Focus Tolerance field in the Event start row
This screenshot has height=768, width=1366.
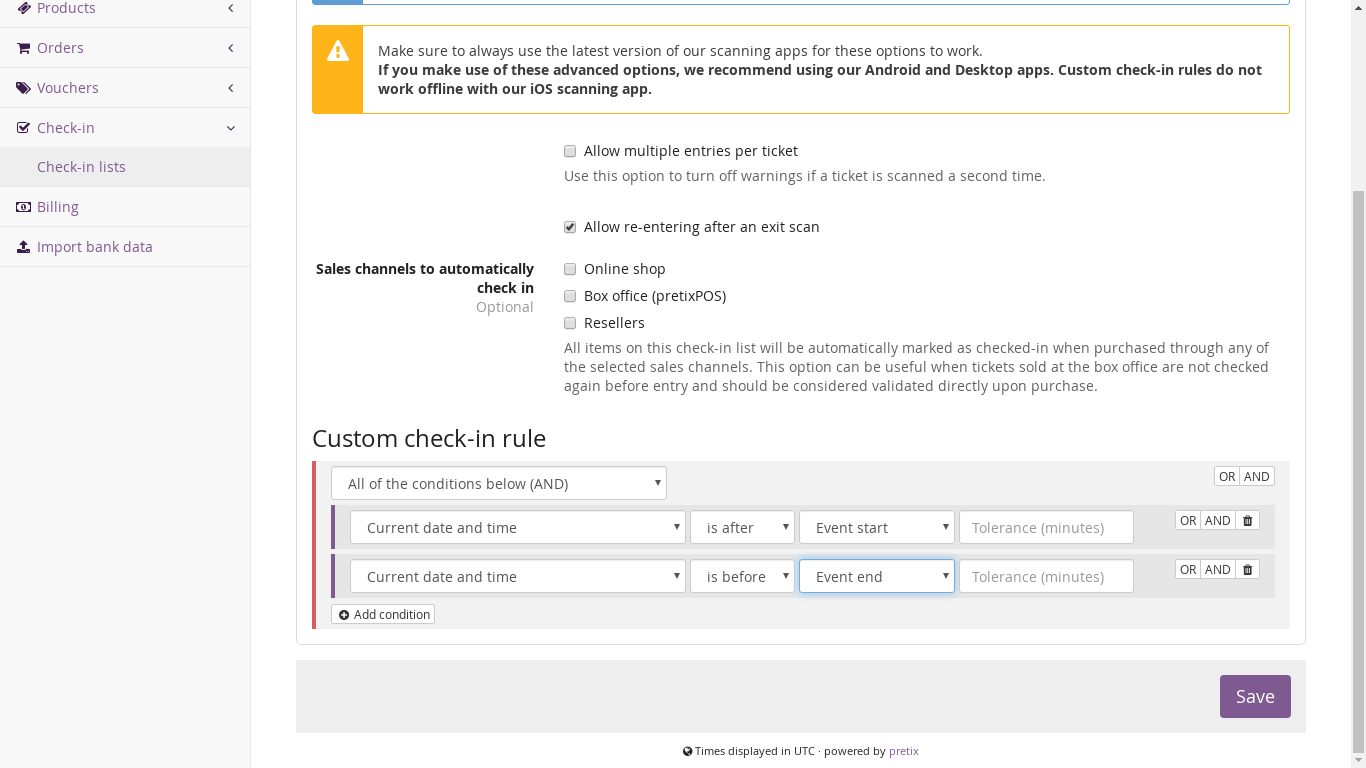pos(1045,527)
